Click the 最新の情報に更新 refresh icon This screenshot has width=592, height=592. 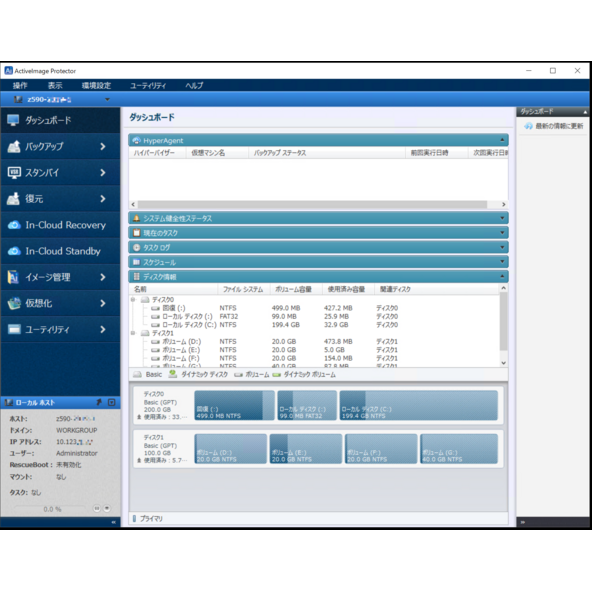(528, 126)
